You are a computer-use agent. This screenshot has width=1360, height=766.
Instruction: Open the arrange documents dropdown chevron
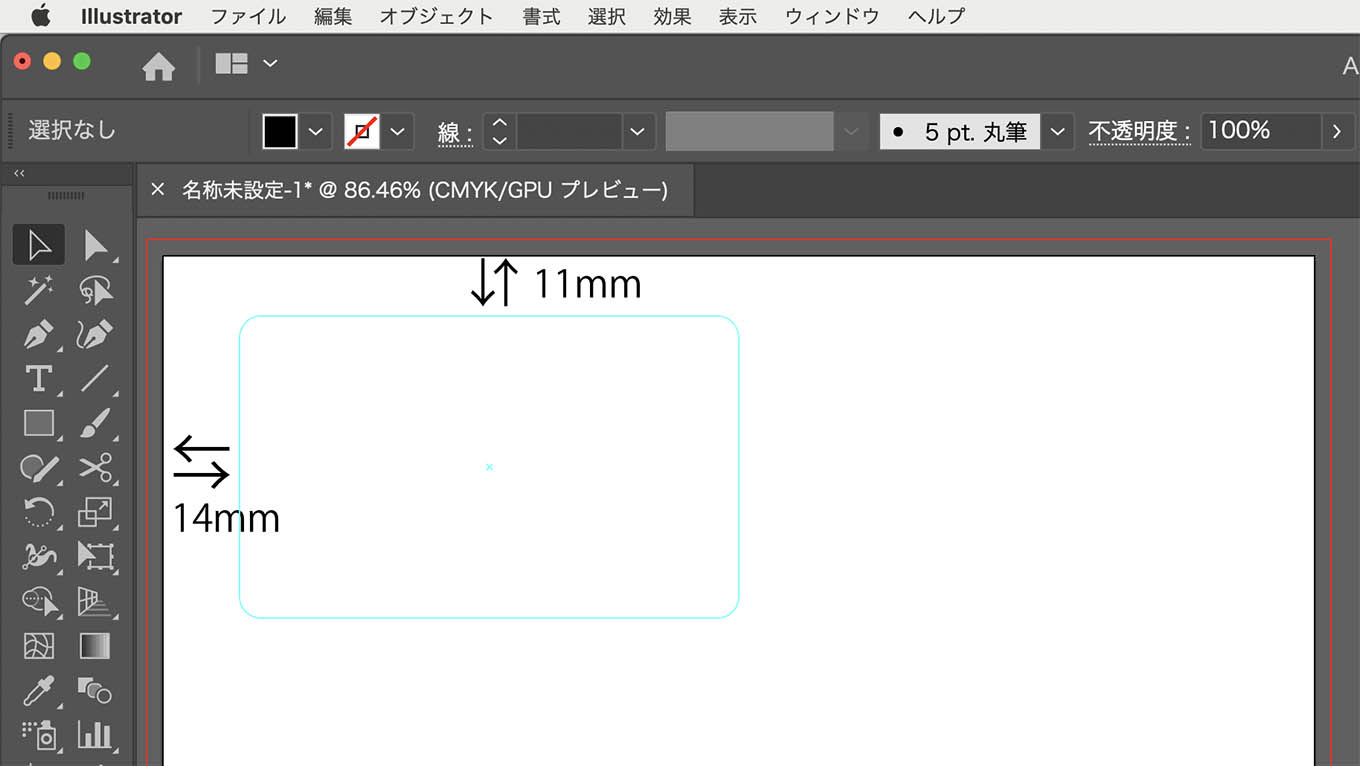tap(270, 63)
